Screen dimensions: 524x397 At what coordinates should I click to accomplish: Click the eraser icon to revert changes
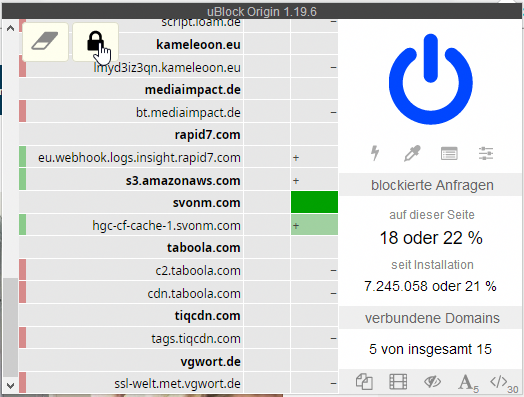coord(45,42)
